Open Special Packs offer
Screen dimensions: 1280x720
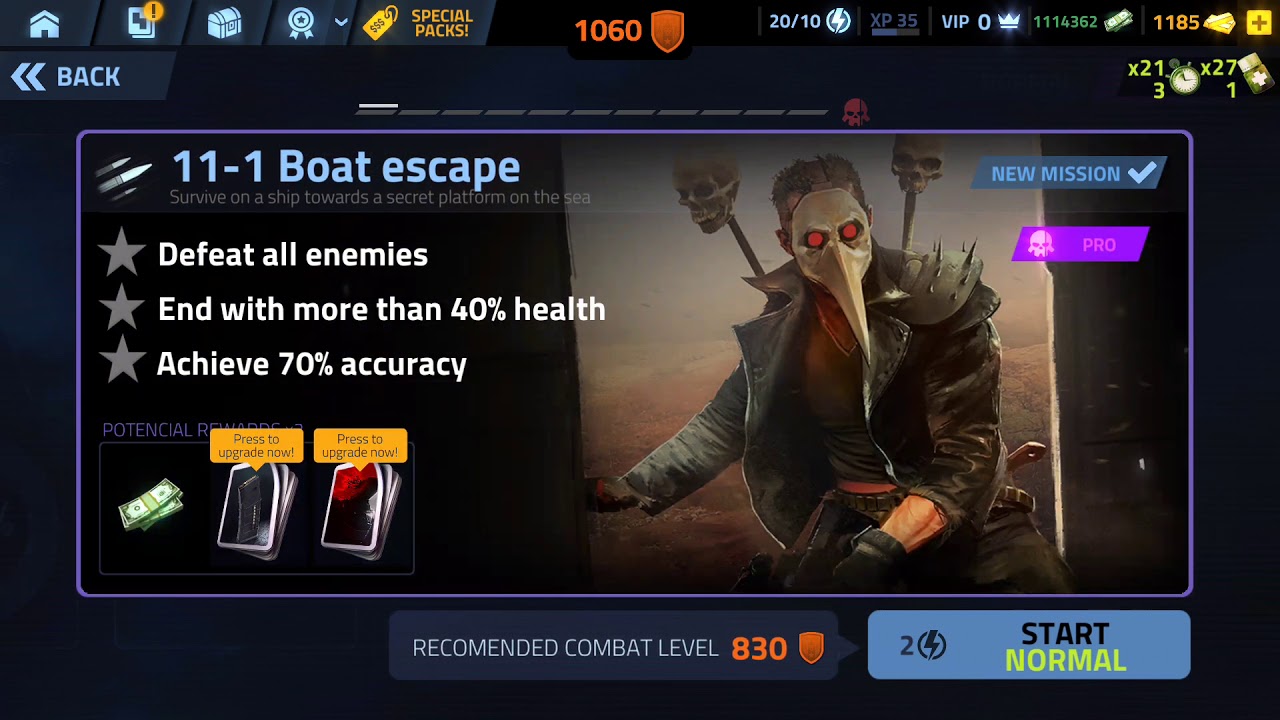420,23
